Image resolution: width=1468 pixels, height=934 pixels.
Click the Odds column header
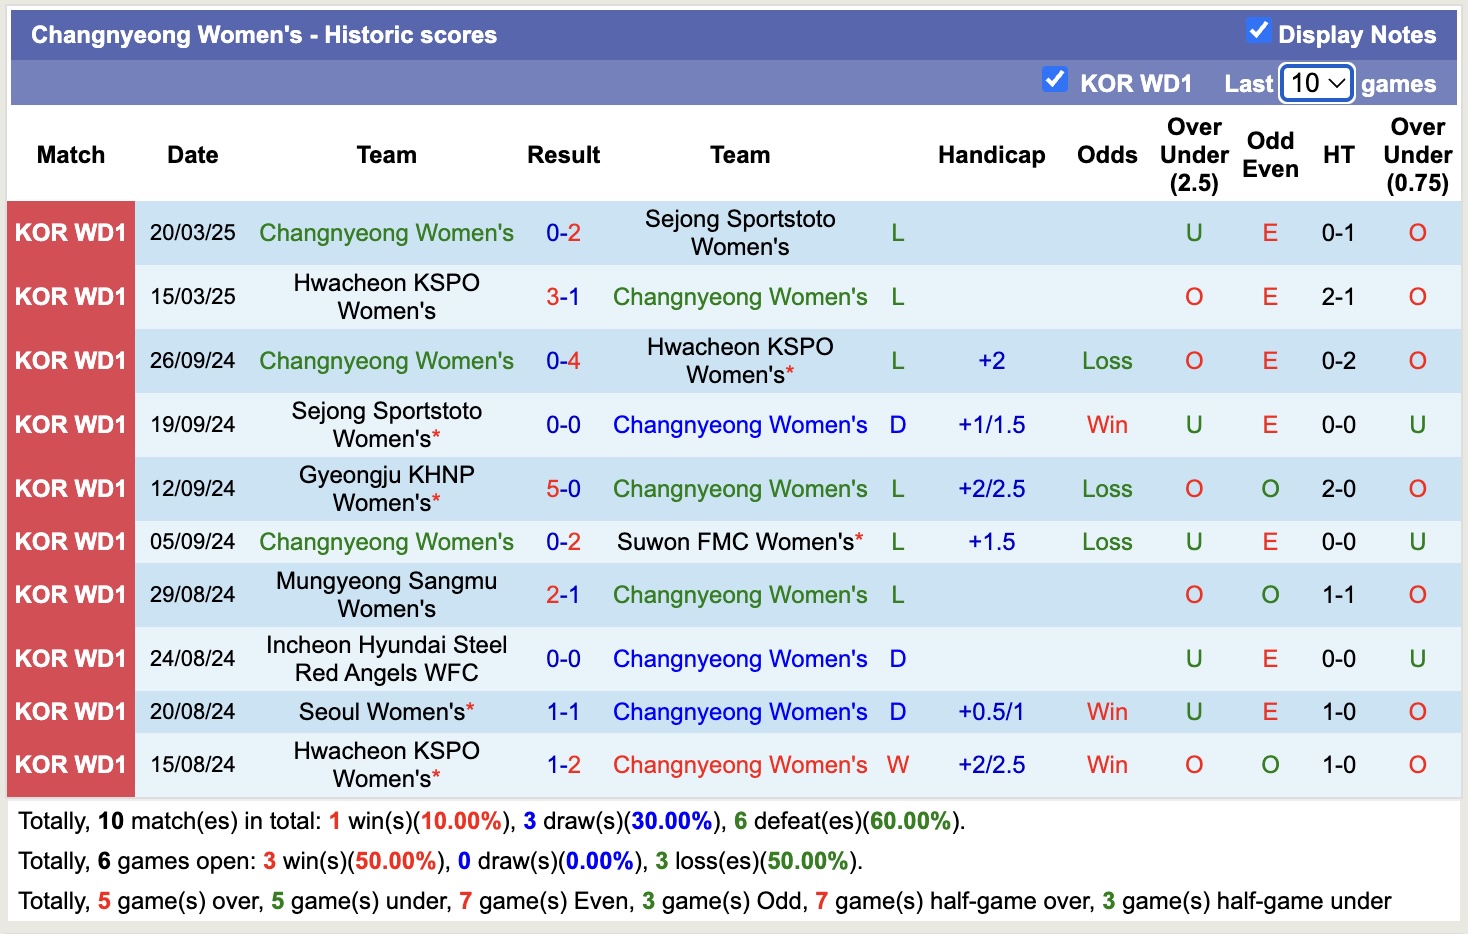tap(1106, 155)
